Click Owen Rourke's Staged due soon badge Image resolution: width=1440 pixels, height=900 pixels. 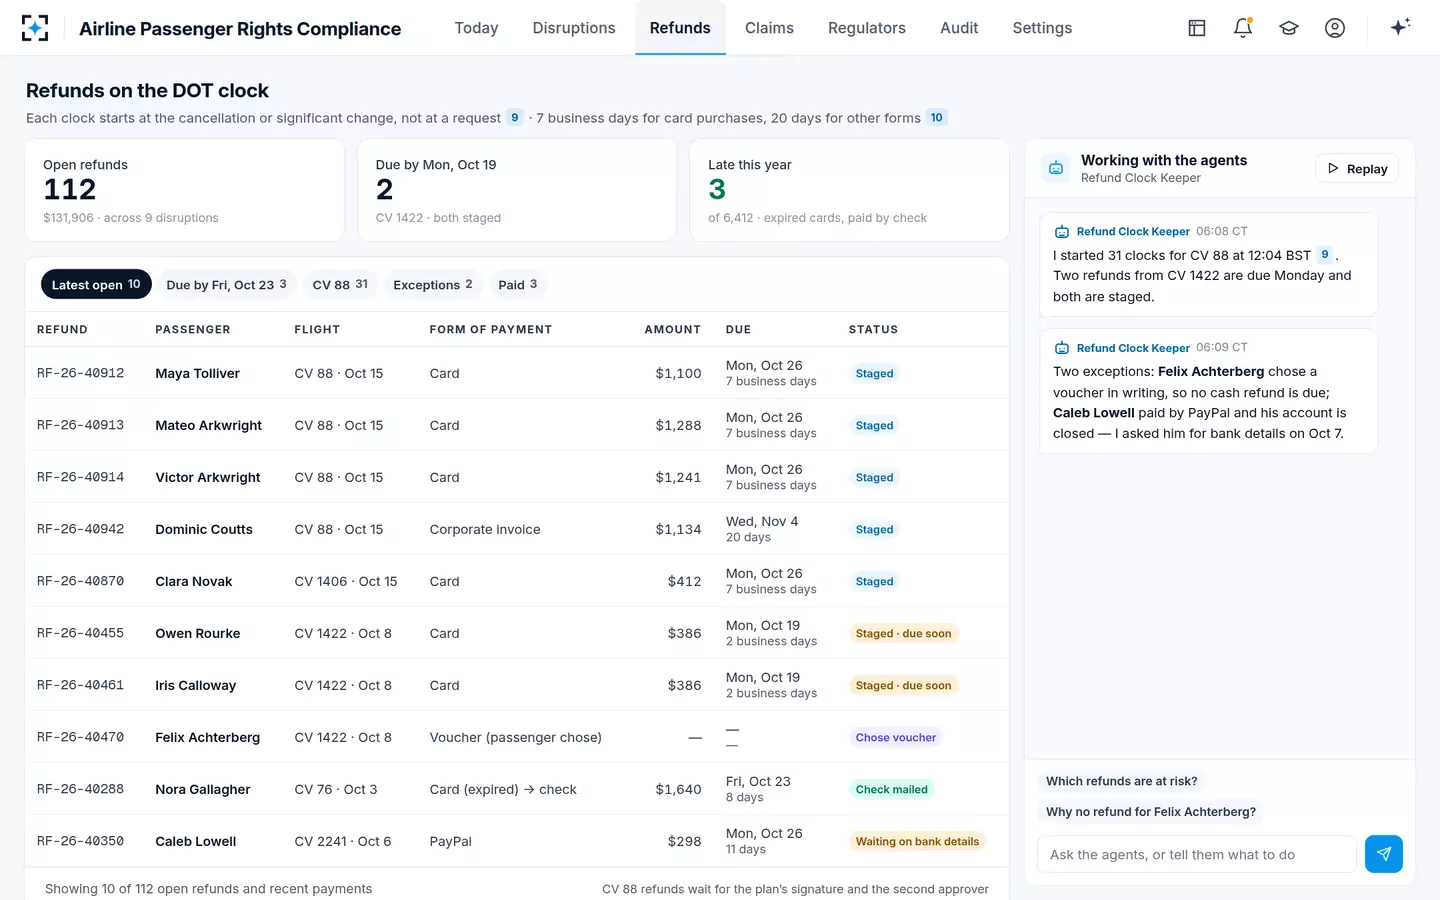tap(903, 633)
